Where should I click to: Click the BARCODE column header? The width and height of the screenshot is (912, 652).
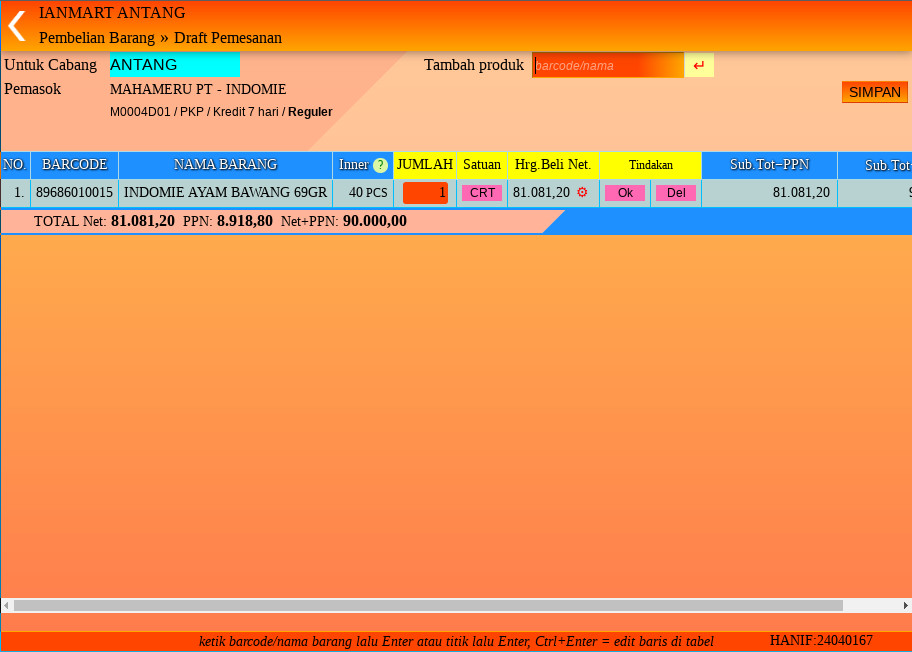[x=74, y=165]
